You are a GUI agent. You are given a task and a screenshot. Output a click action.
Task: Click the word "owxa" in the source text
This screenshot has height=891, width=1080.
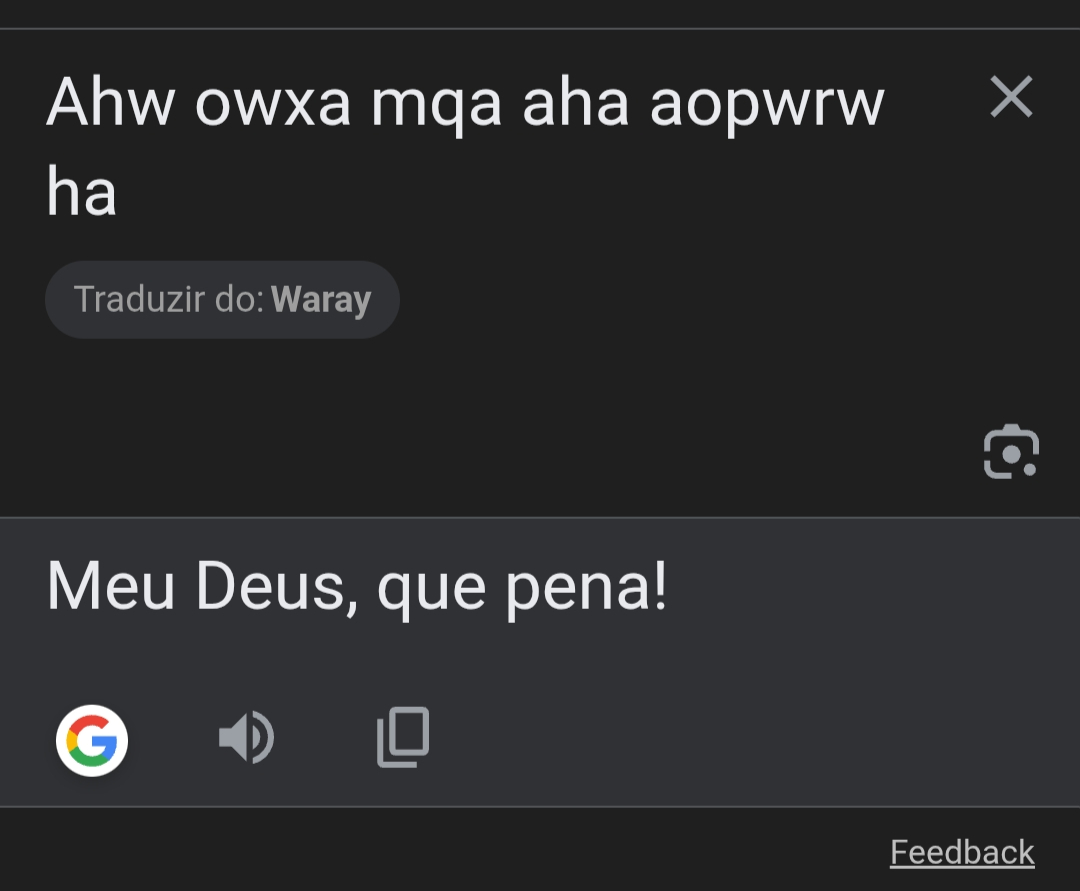[273, 102]
